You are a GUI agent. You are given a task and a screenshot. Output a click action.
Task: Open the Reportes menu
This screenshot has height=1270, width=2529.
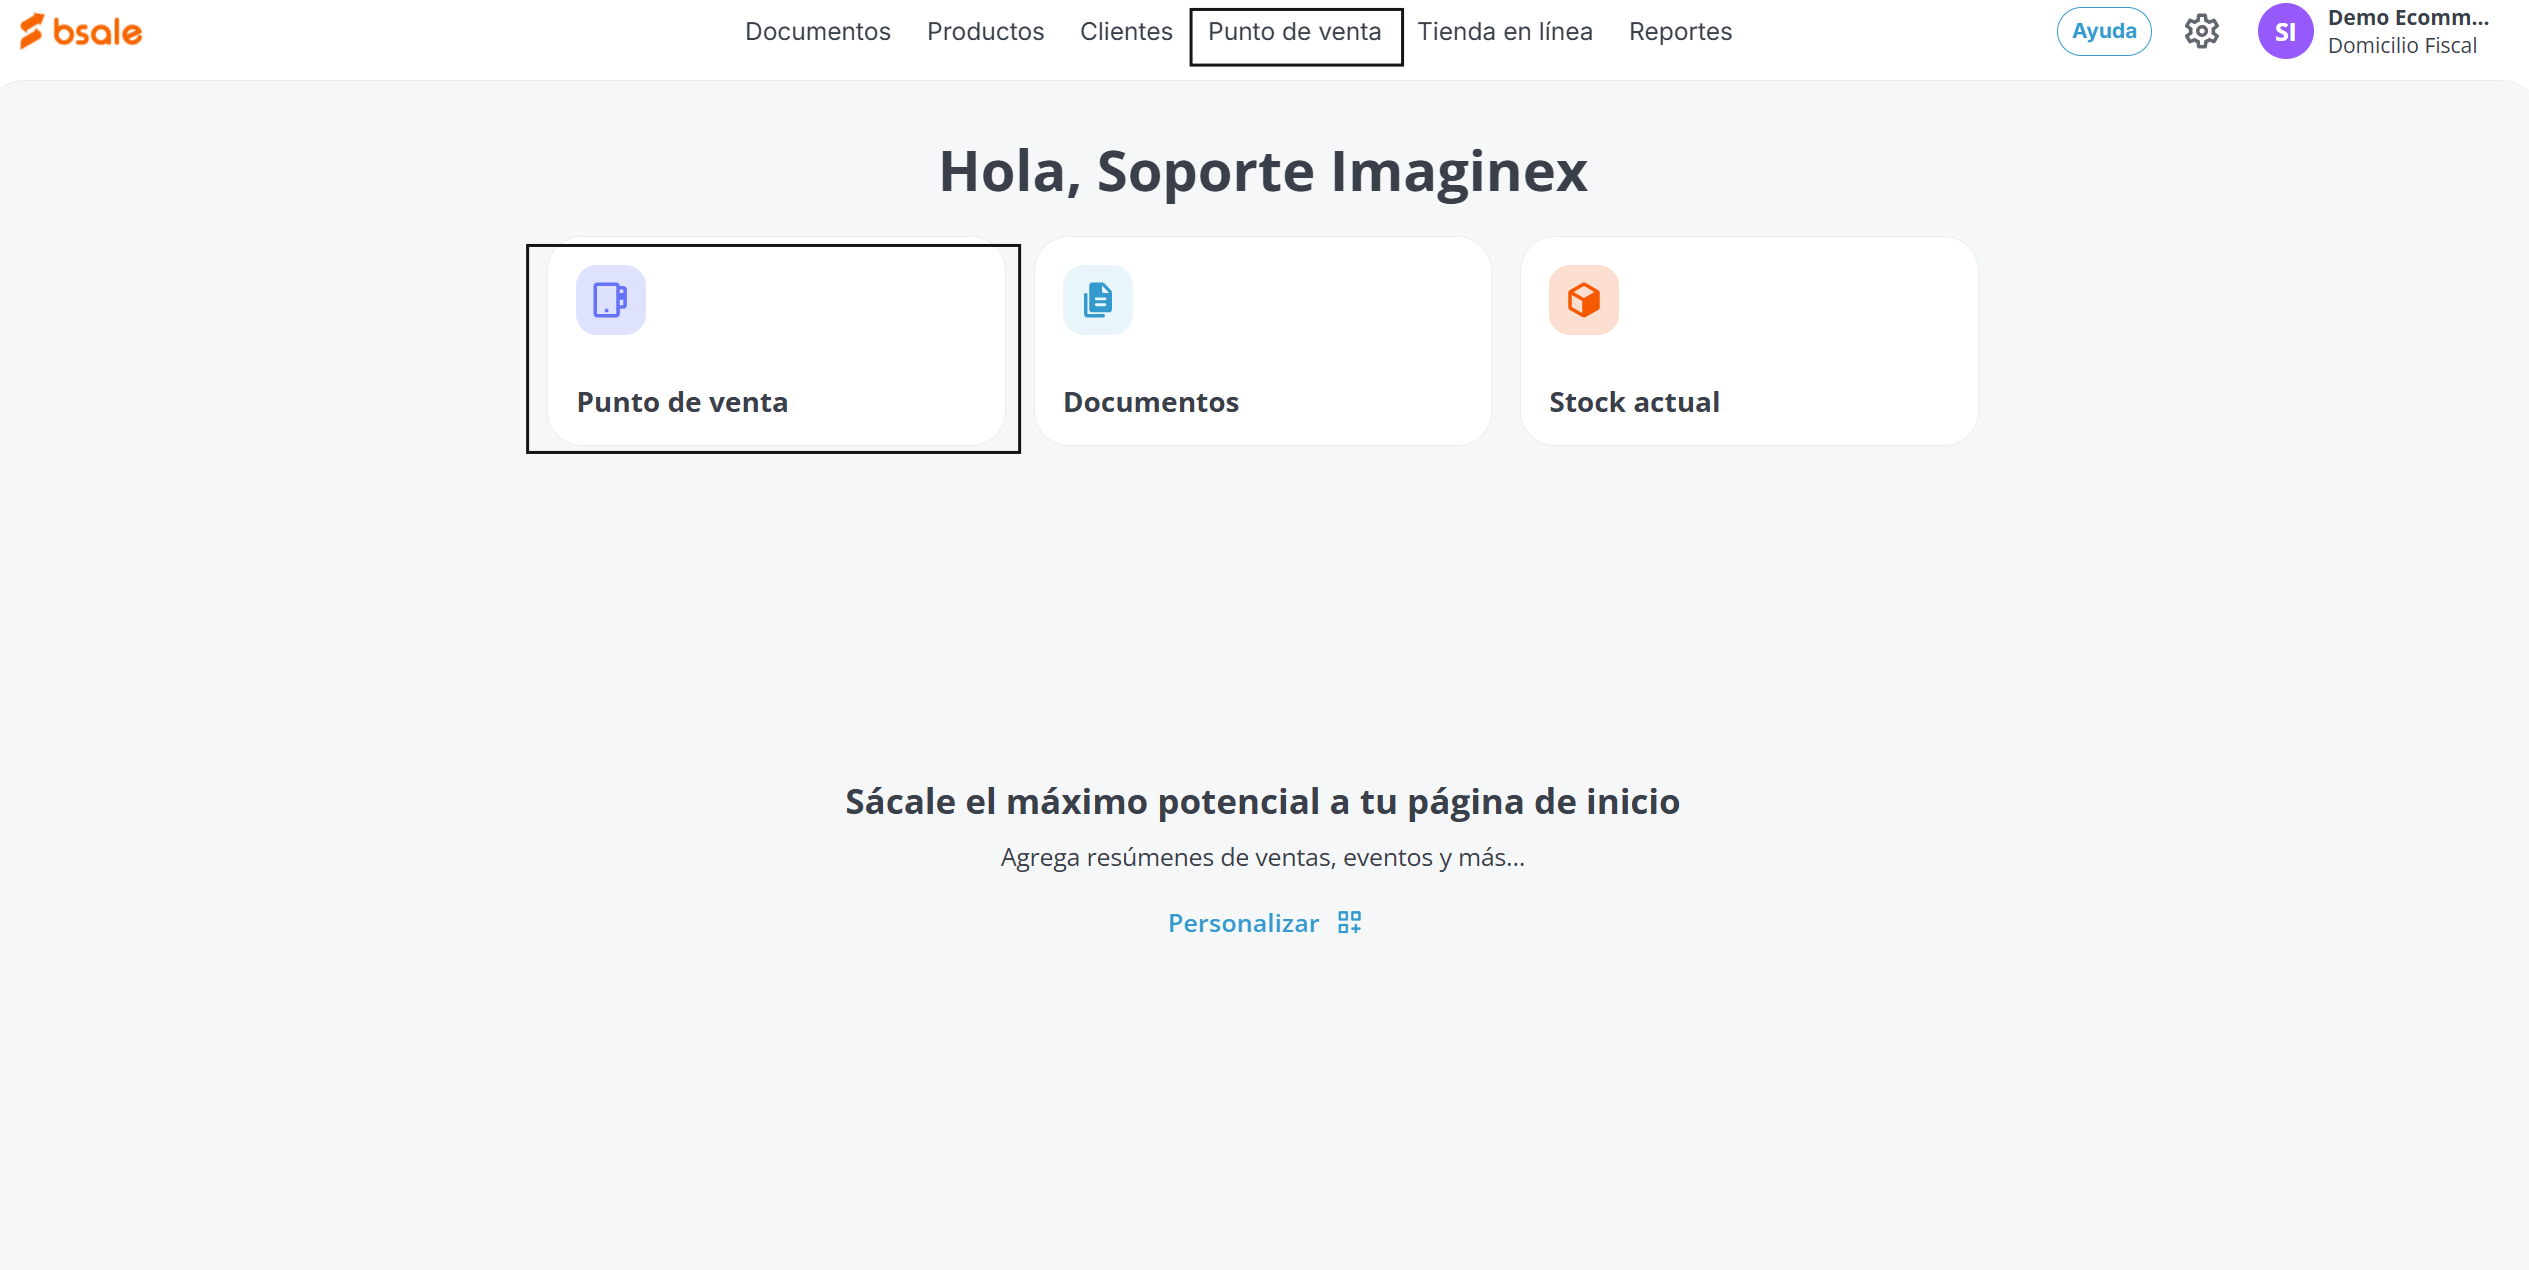pos(1680,32)
